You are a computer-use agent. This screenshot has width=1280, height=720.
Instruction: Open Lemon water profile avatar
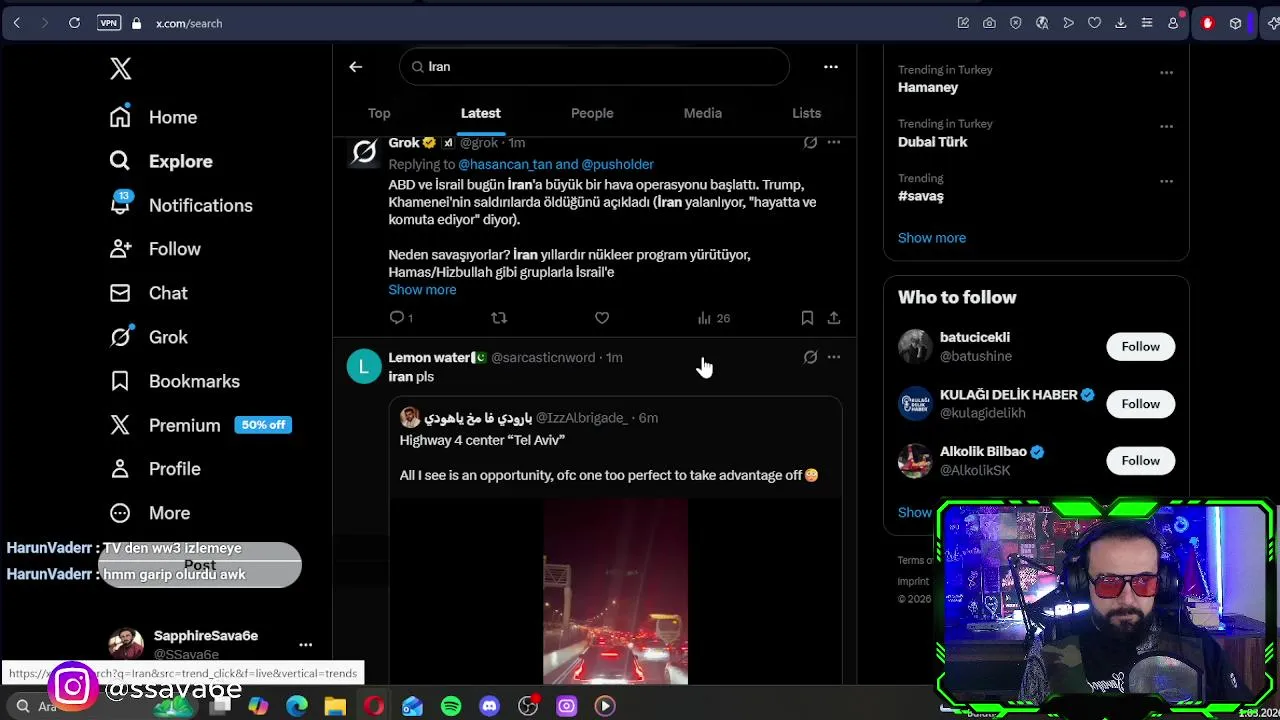(364, 366)
